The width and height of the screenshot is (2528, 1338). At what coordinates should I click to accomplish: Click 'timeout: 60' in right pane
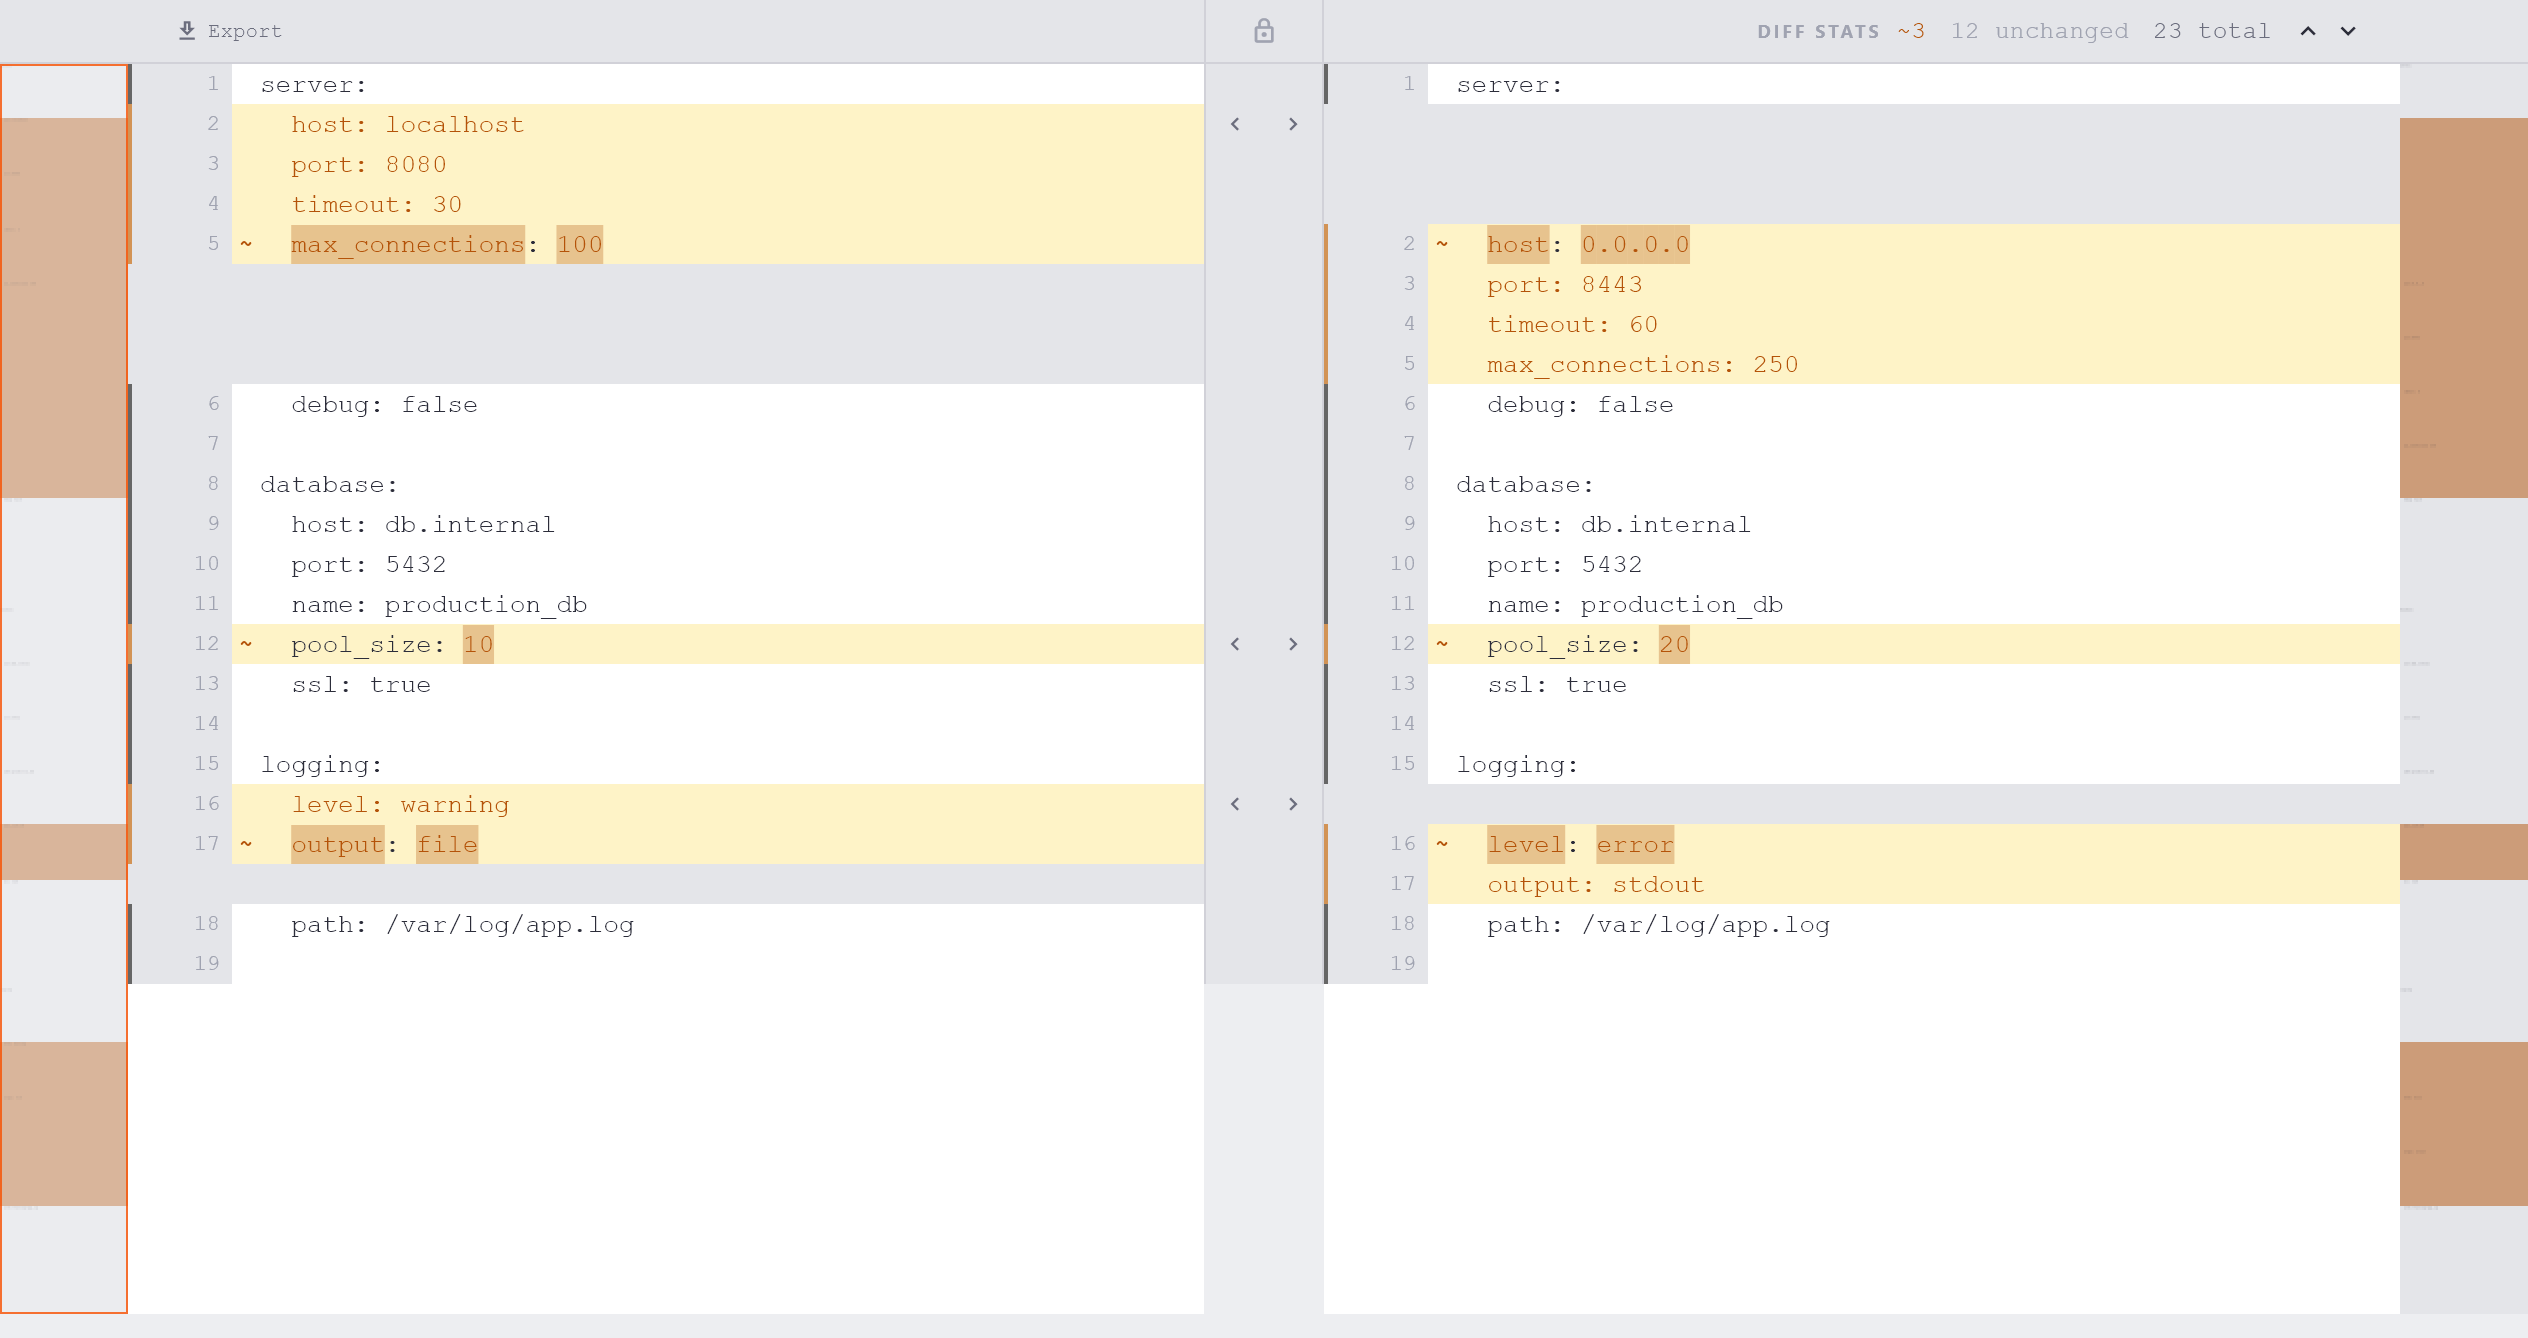(x=1572, y=324)
